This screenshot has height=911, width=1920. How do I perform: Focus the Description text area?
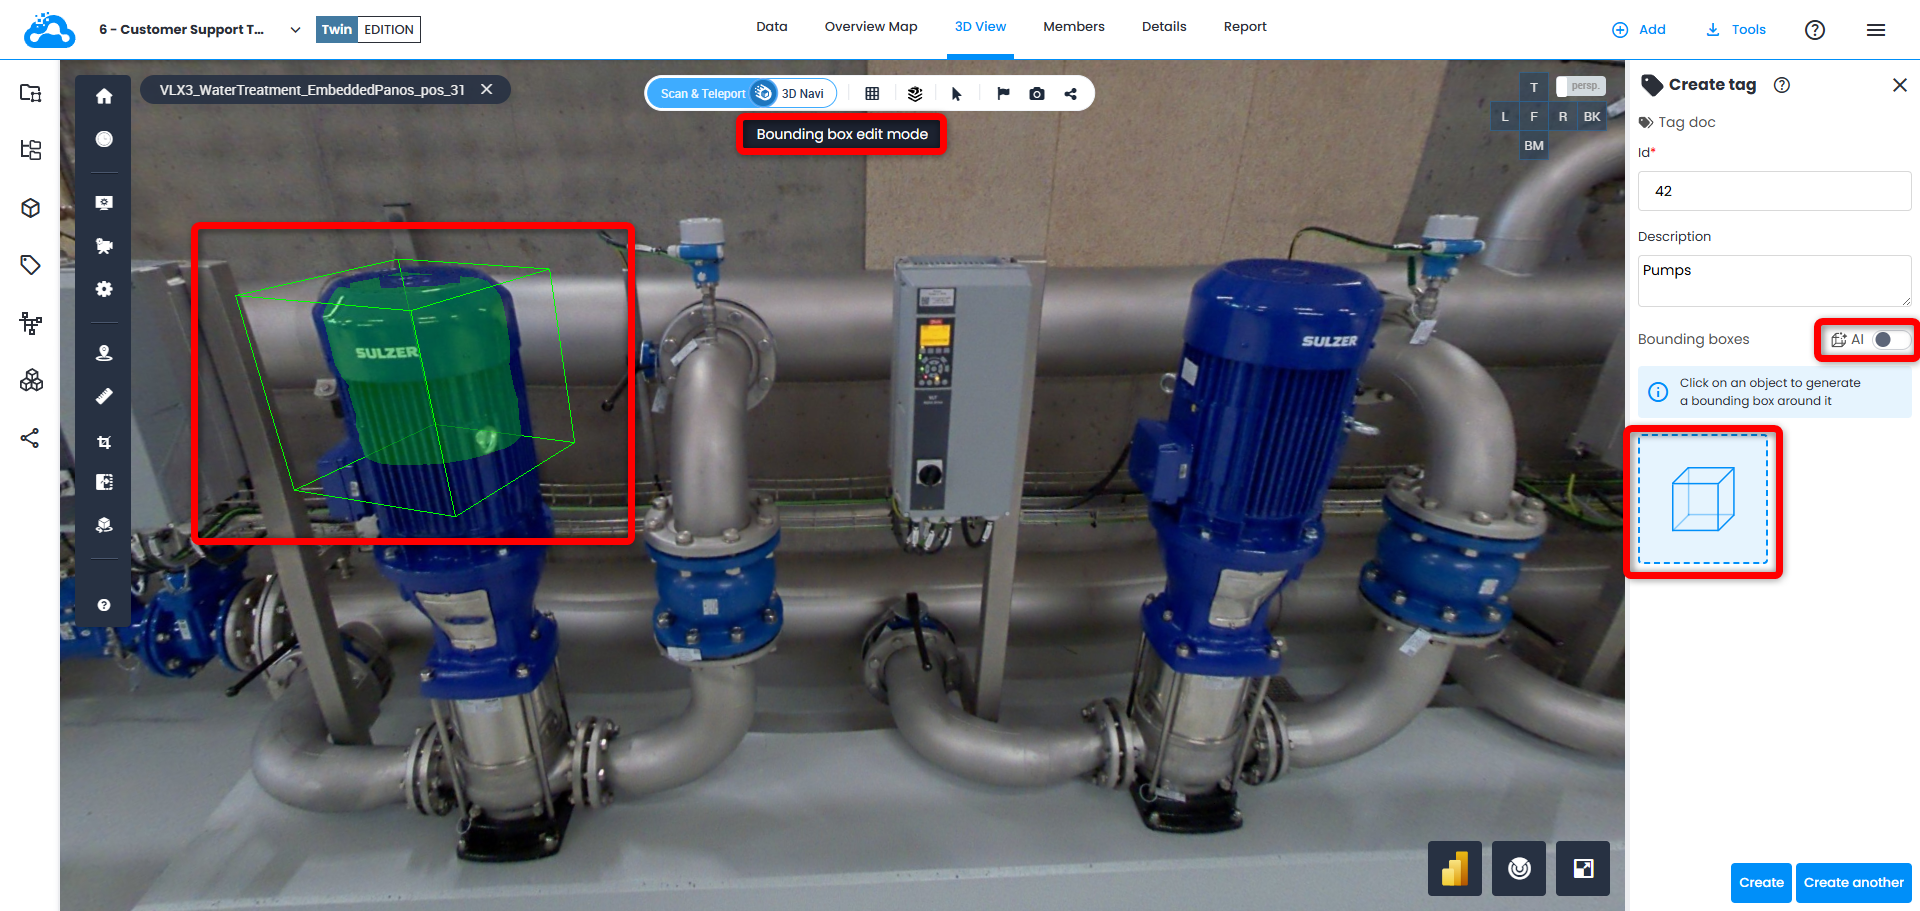1775,281
